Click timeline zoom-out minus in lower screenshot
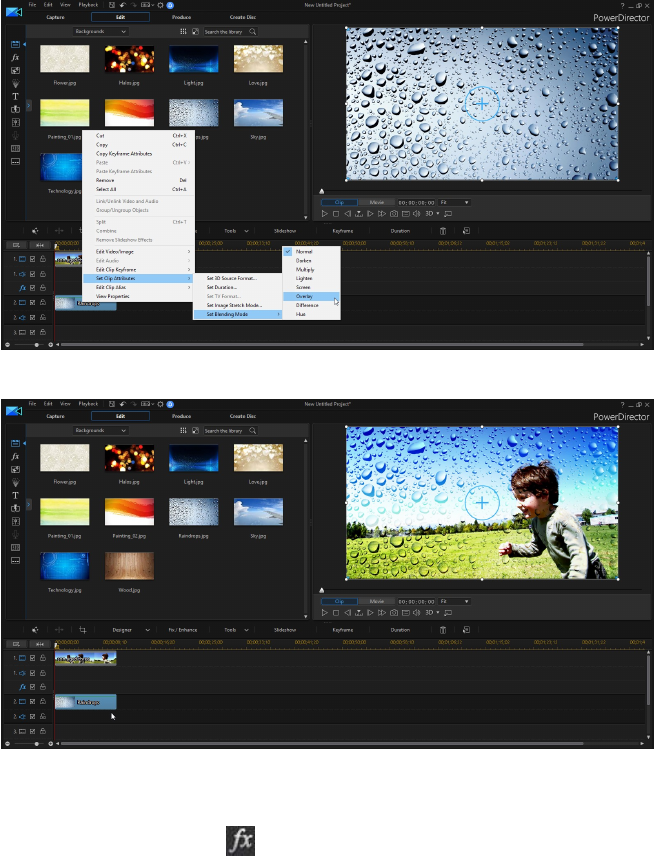Image resolution: width=654 pixels, height=856 pixels. click(x=7, y=744)
